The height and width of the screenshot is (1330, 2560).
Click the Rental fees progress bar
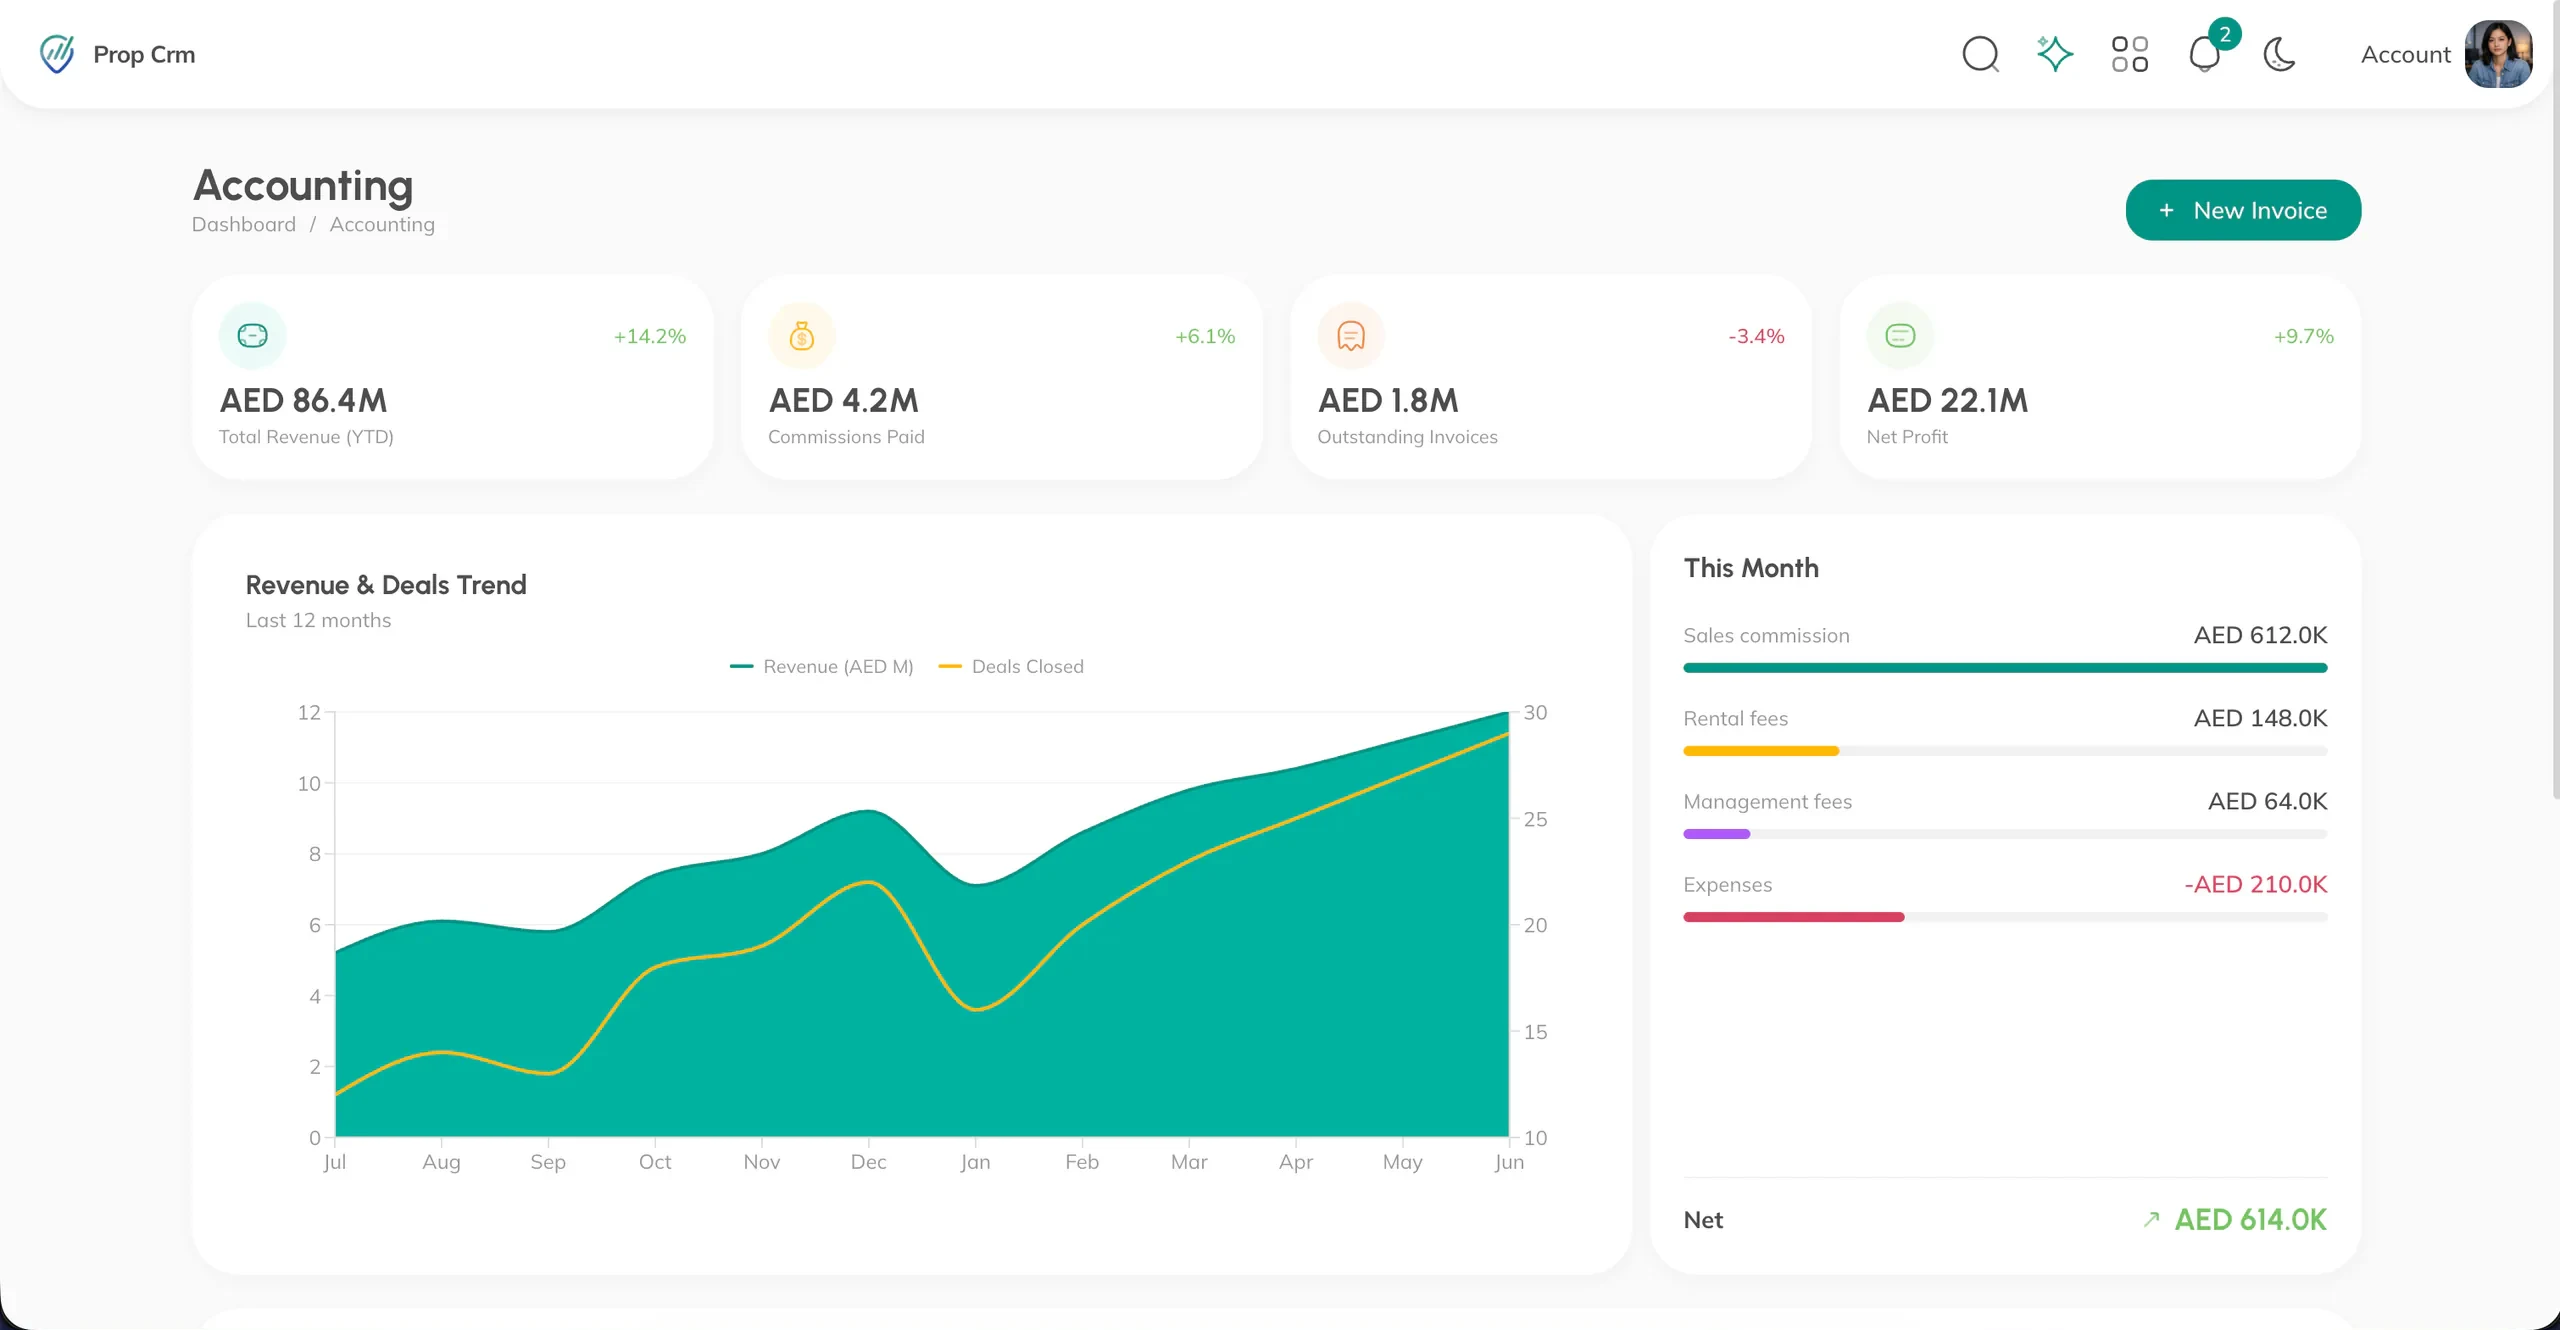[2005, 751]
